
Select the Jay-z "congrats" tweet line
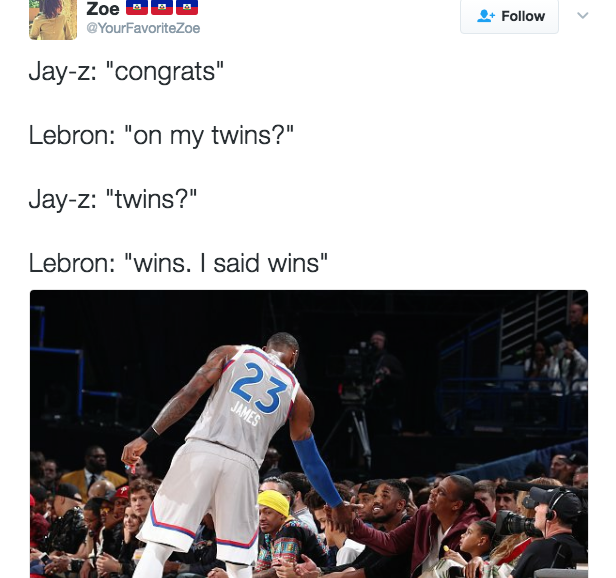click(126, 72)
